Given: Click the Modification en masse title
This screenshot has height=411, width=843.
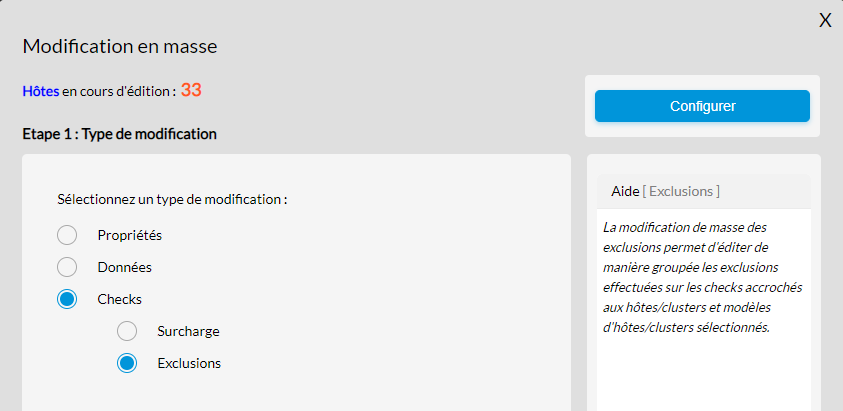Looking at the screenshot, I should (x=120, y=46).
